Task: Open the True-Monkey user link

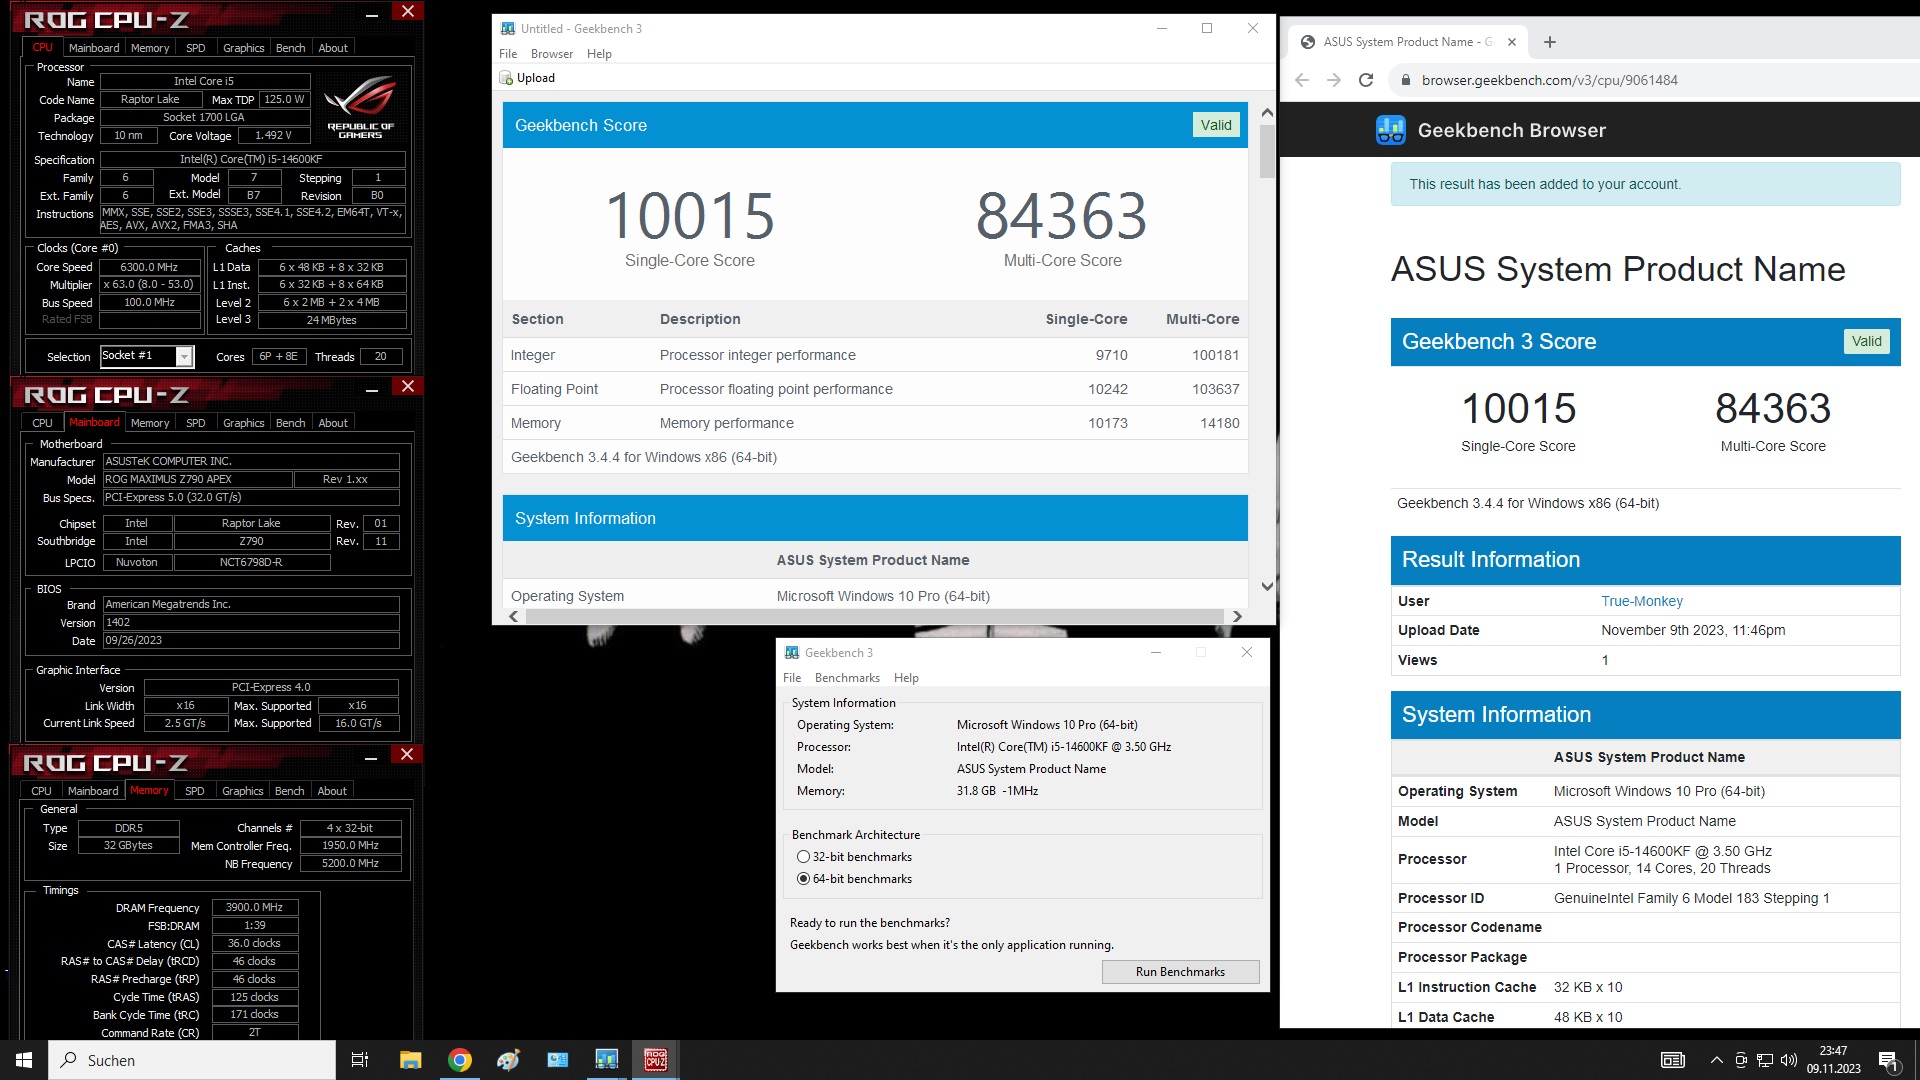Action: coord(1642,601)
